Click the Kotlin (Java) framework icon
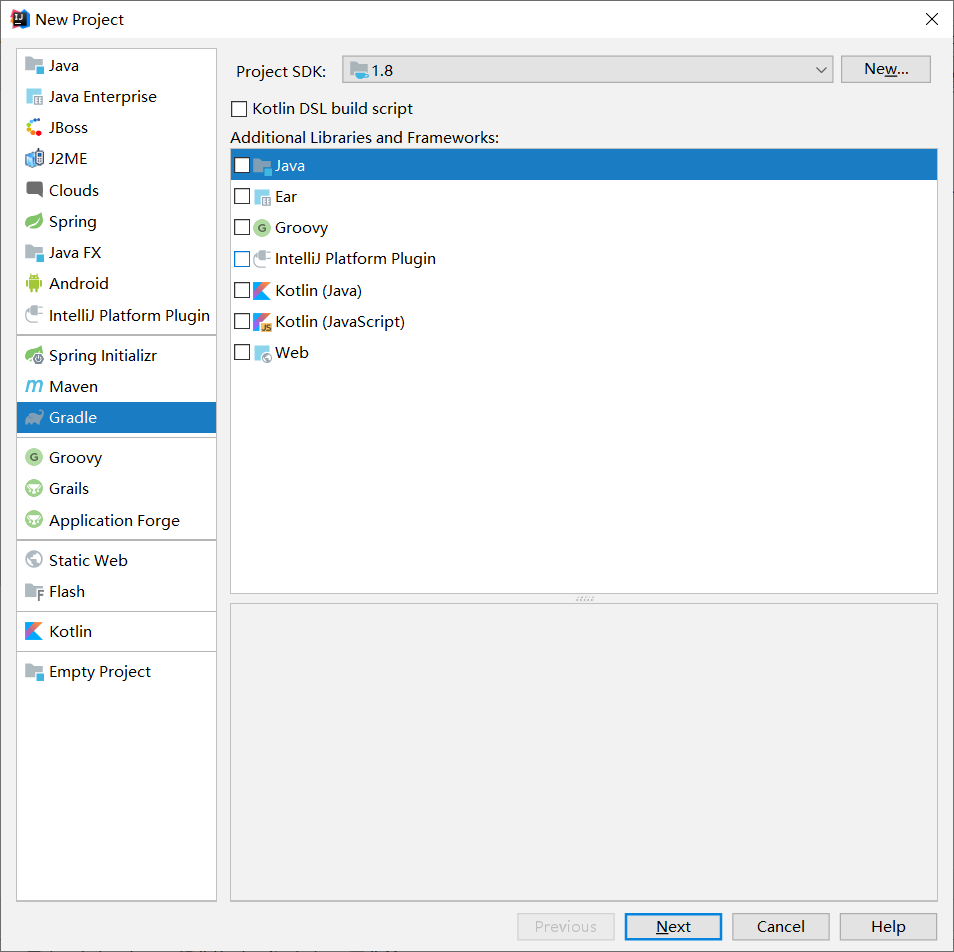Image resolution: width=954 pixels, height=952 pixels. pyautogui.click(x=262, y=291)
